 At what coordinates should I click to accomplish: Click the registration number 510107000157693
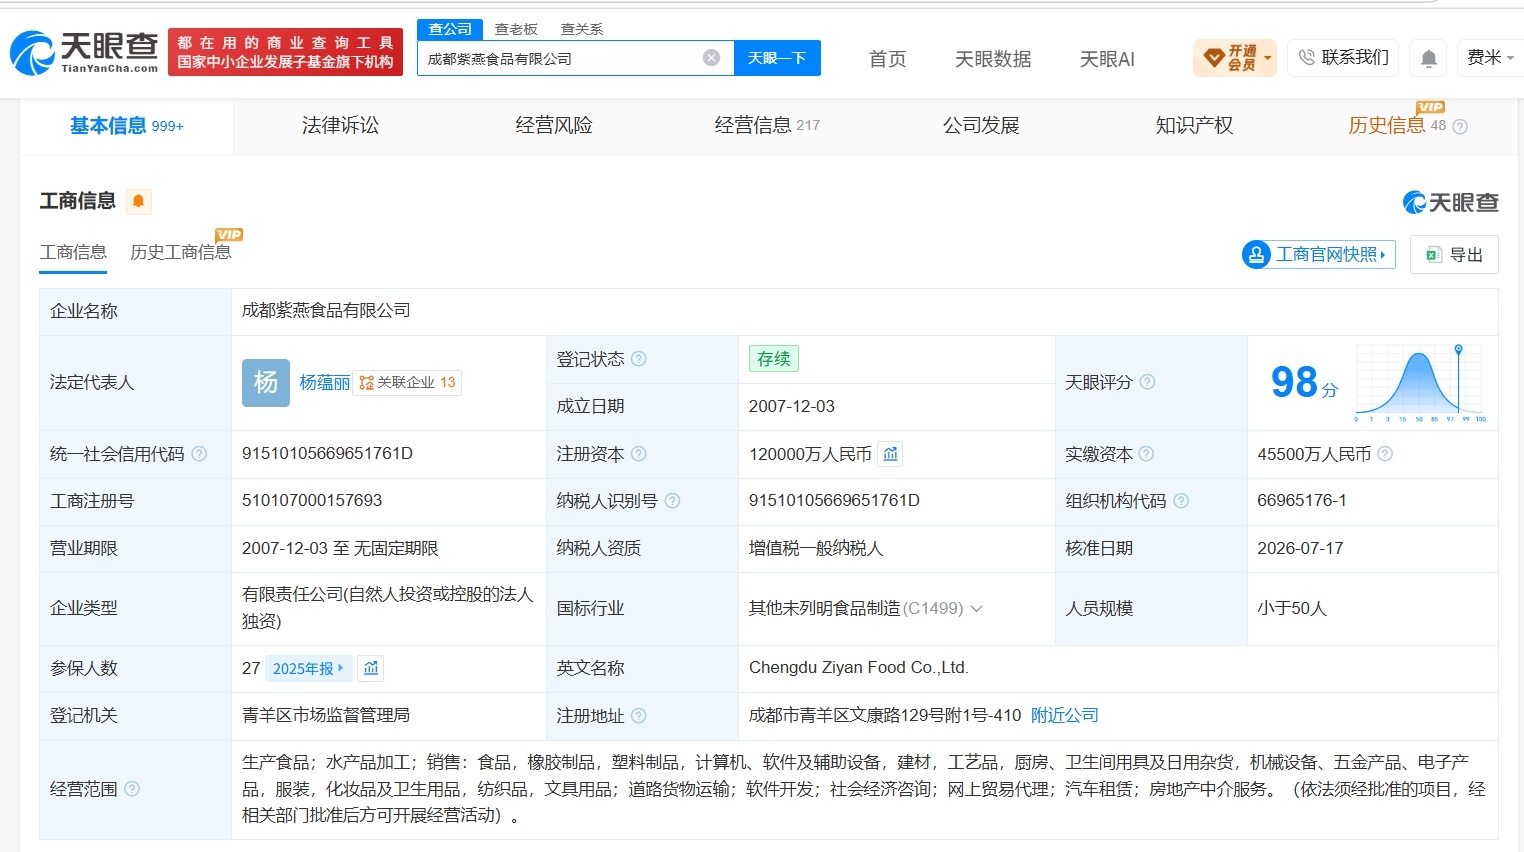click(x=312, y=501)
